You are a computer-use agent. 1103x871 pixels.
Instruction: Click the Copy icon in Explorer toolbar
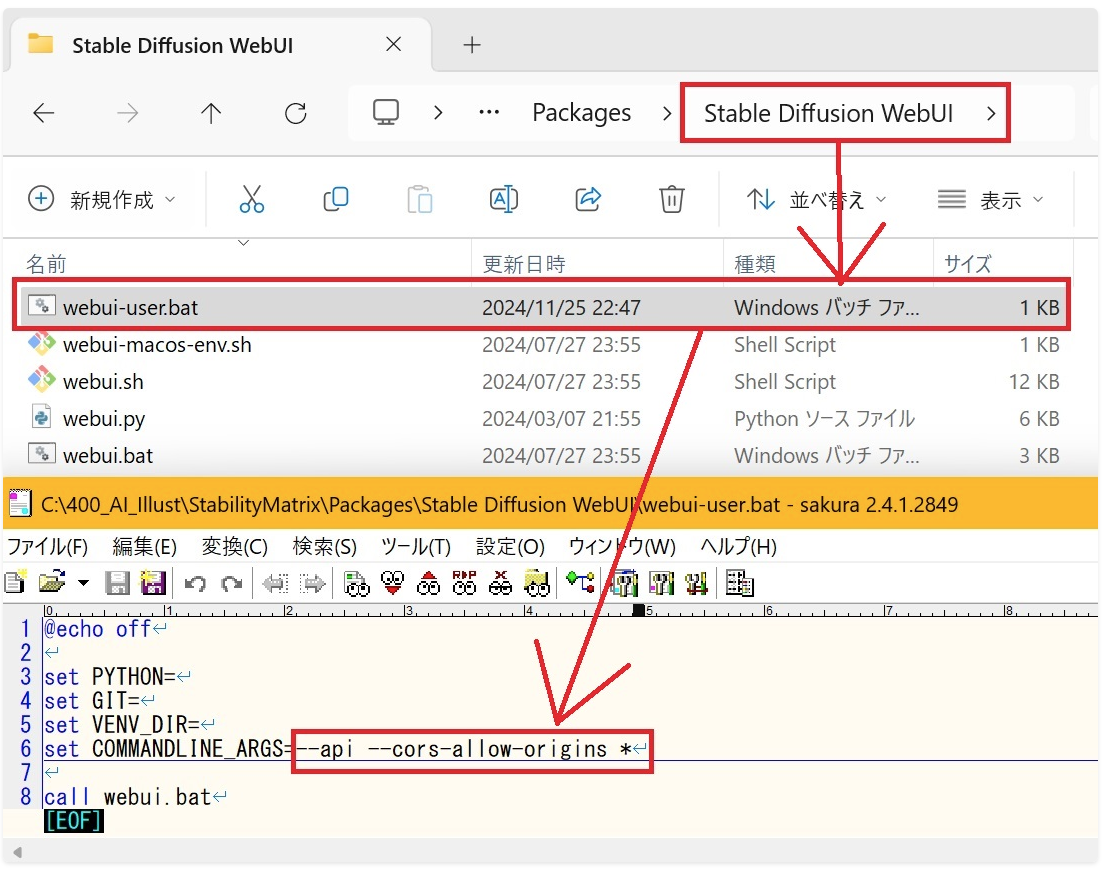[x=336, y=199]
